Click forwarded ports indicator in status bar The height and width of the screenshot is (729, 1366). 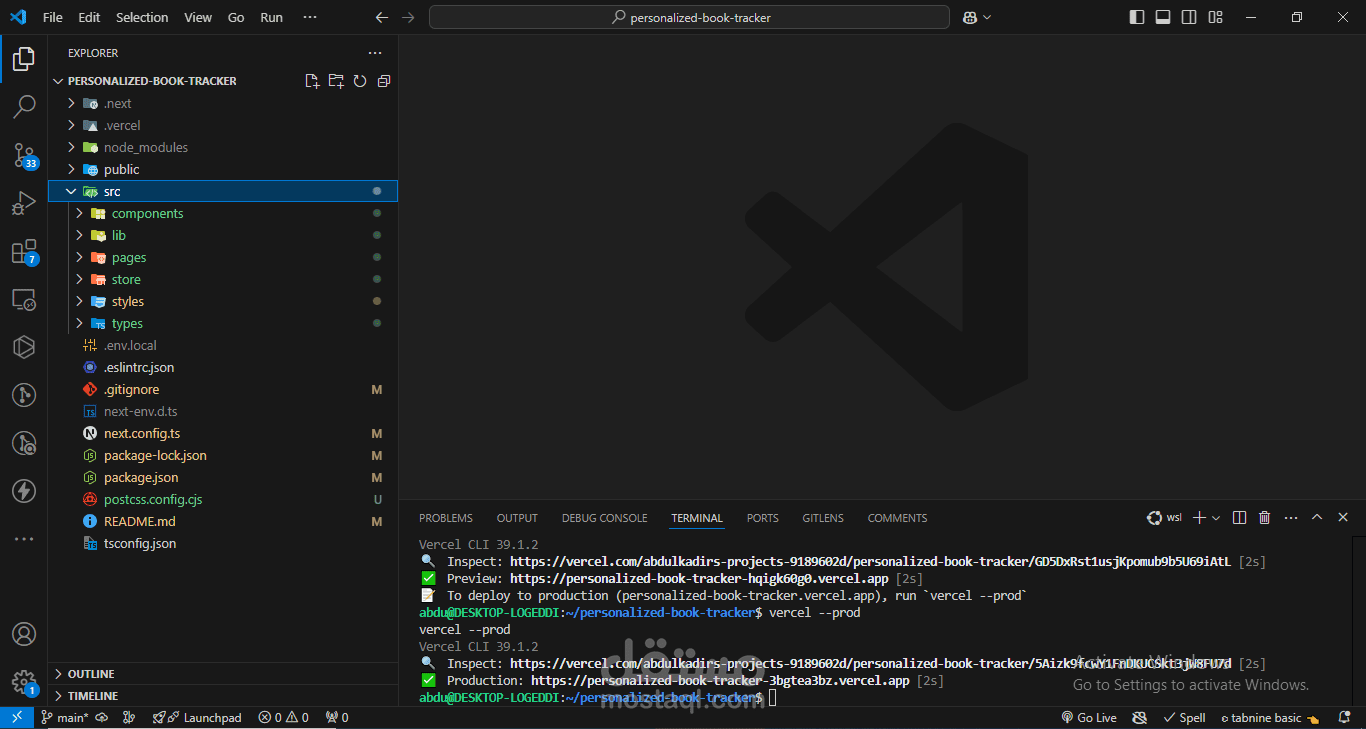[335, 718]
